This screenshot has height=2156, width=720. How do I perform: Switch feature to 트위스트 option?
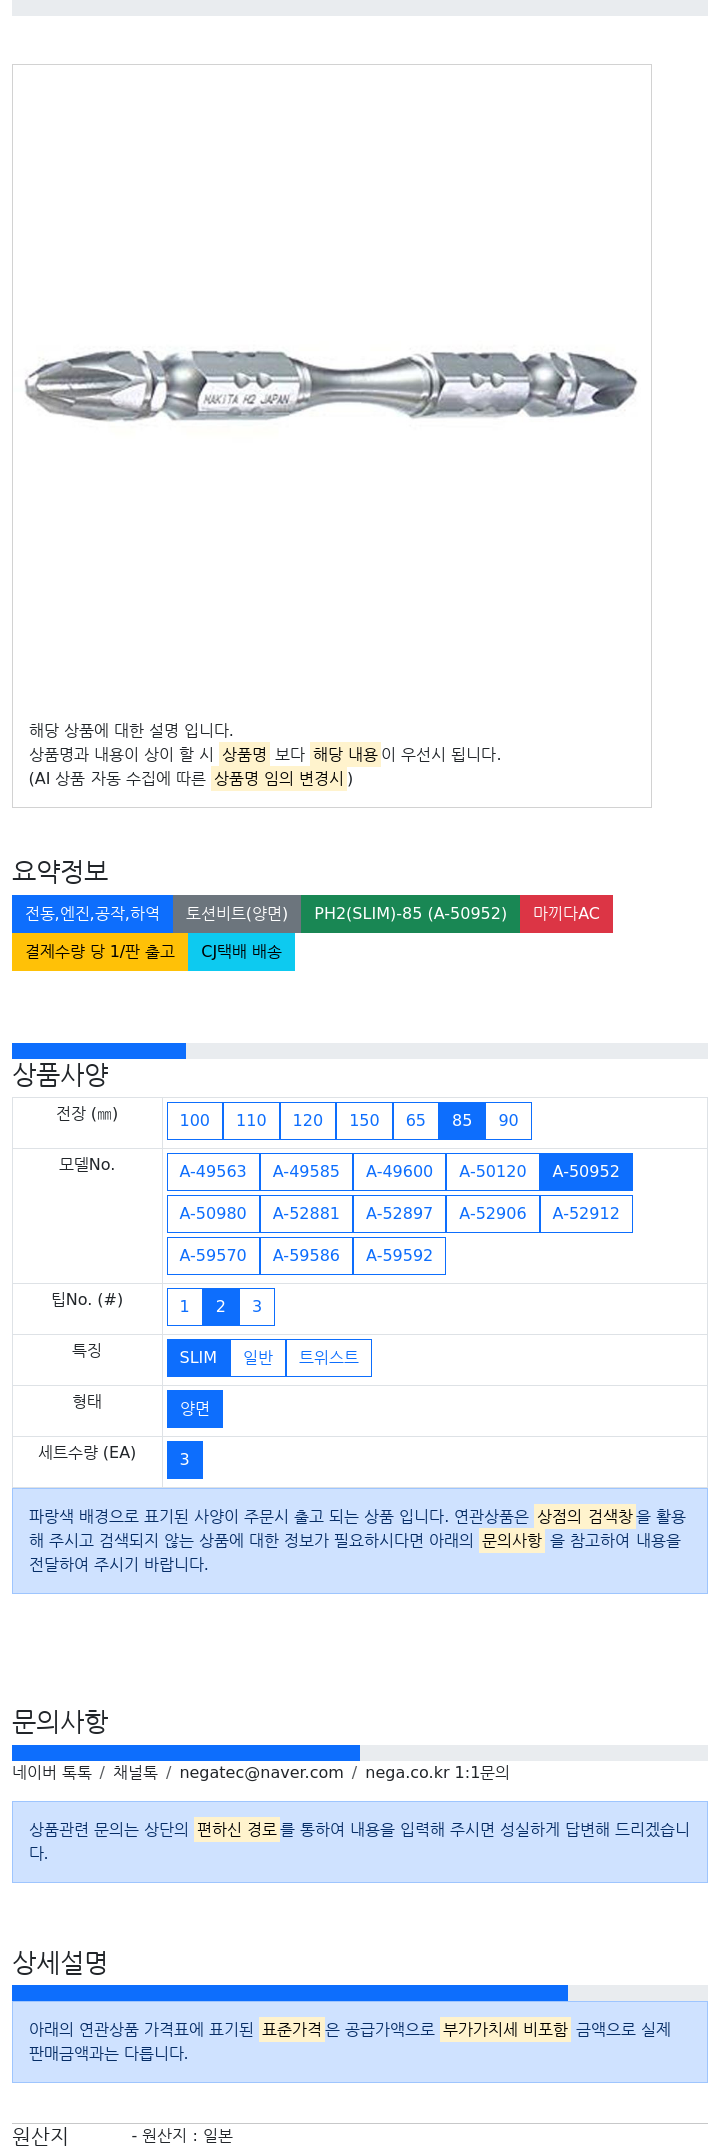click(329, 1358)
